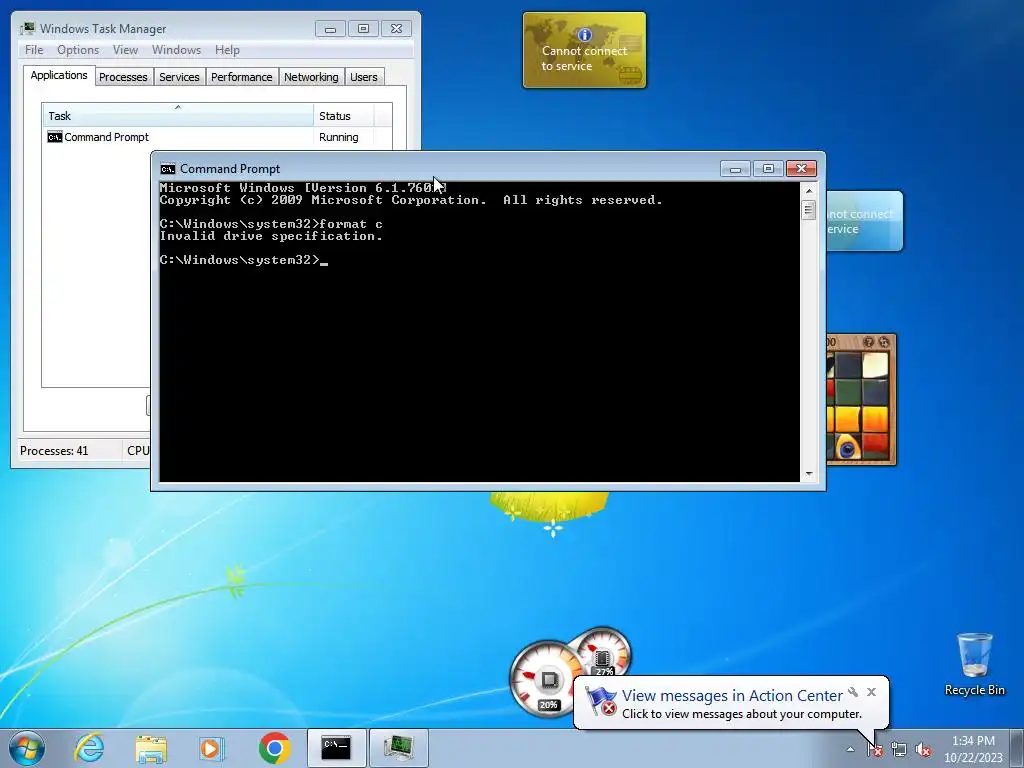Minimize the Command Prompt window
The image size is (1024, 768).
coord(735,169)
